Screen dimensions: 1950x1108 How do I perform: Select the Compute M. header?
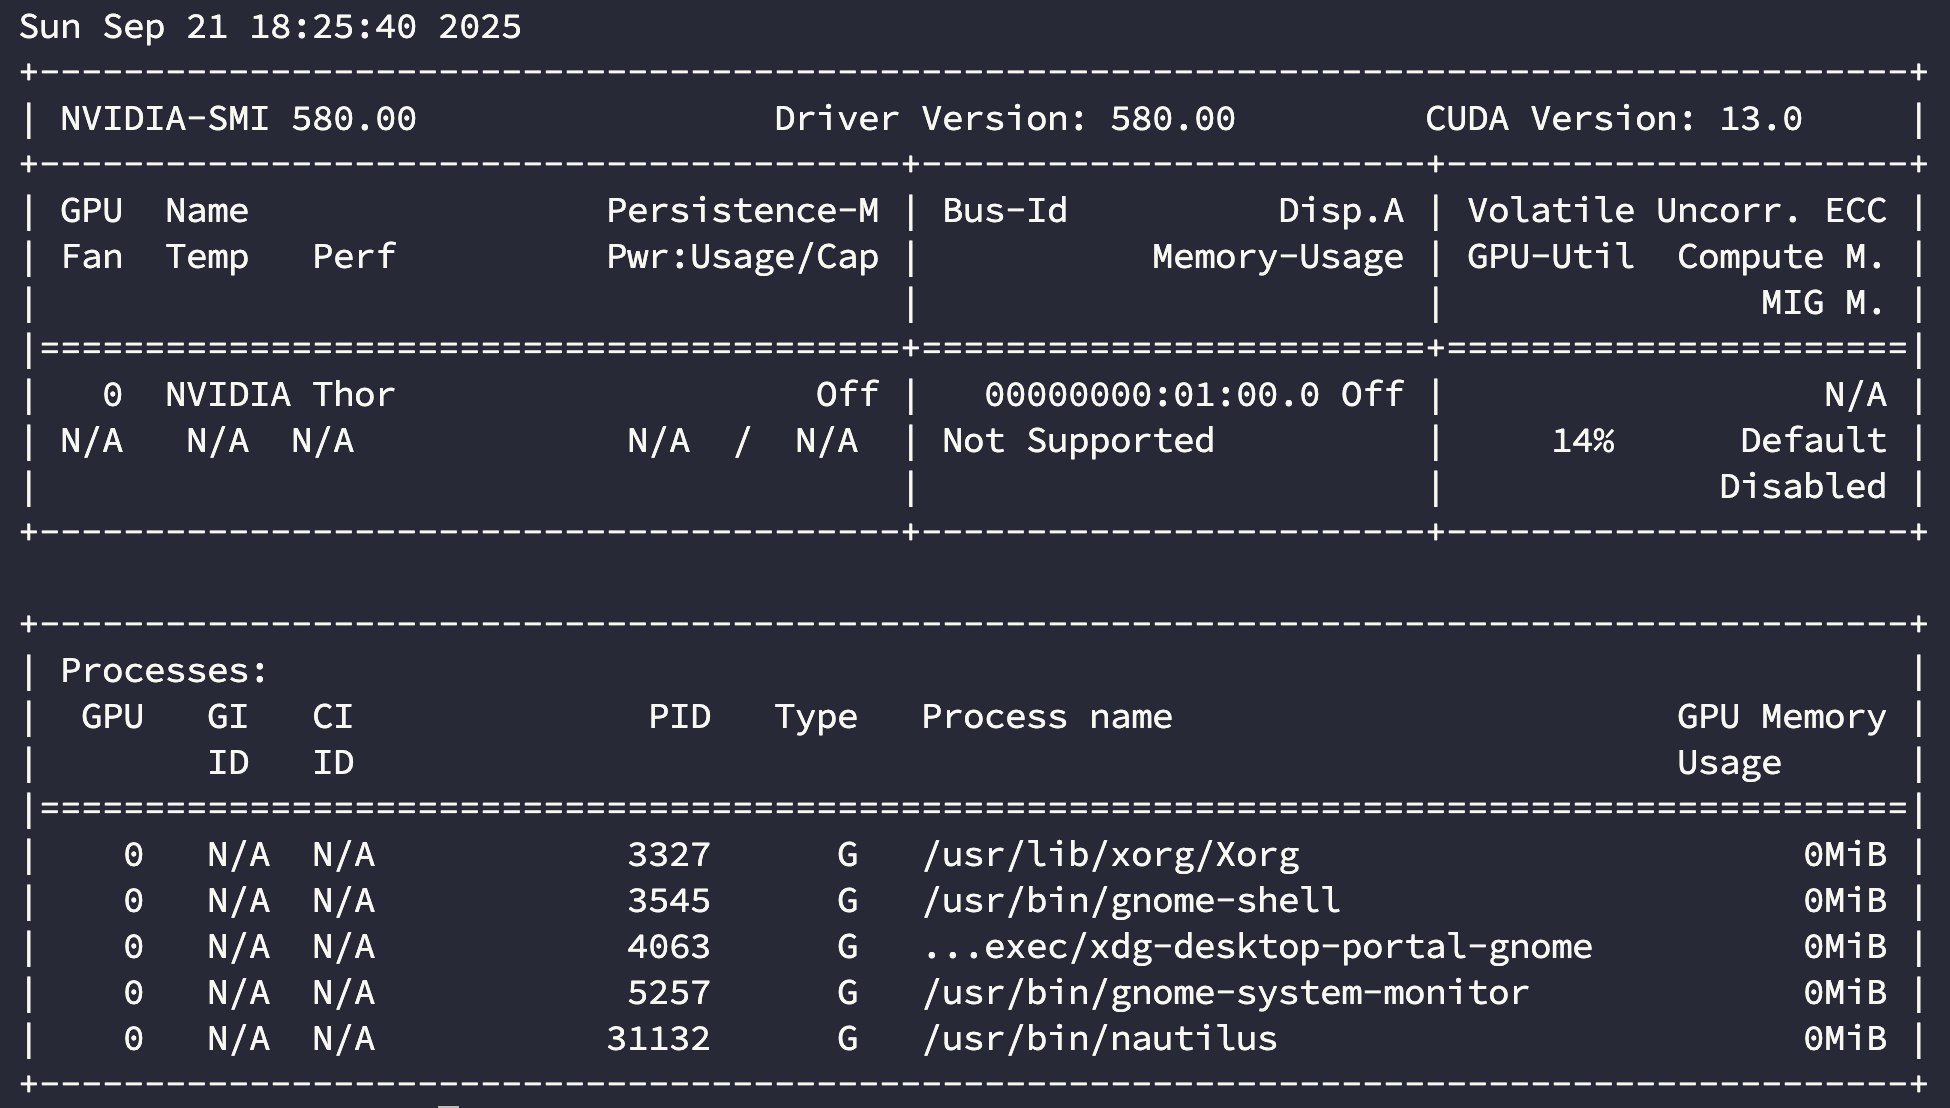pyautogui.click(x=1782, y=258)
